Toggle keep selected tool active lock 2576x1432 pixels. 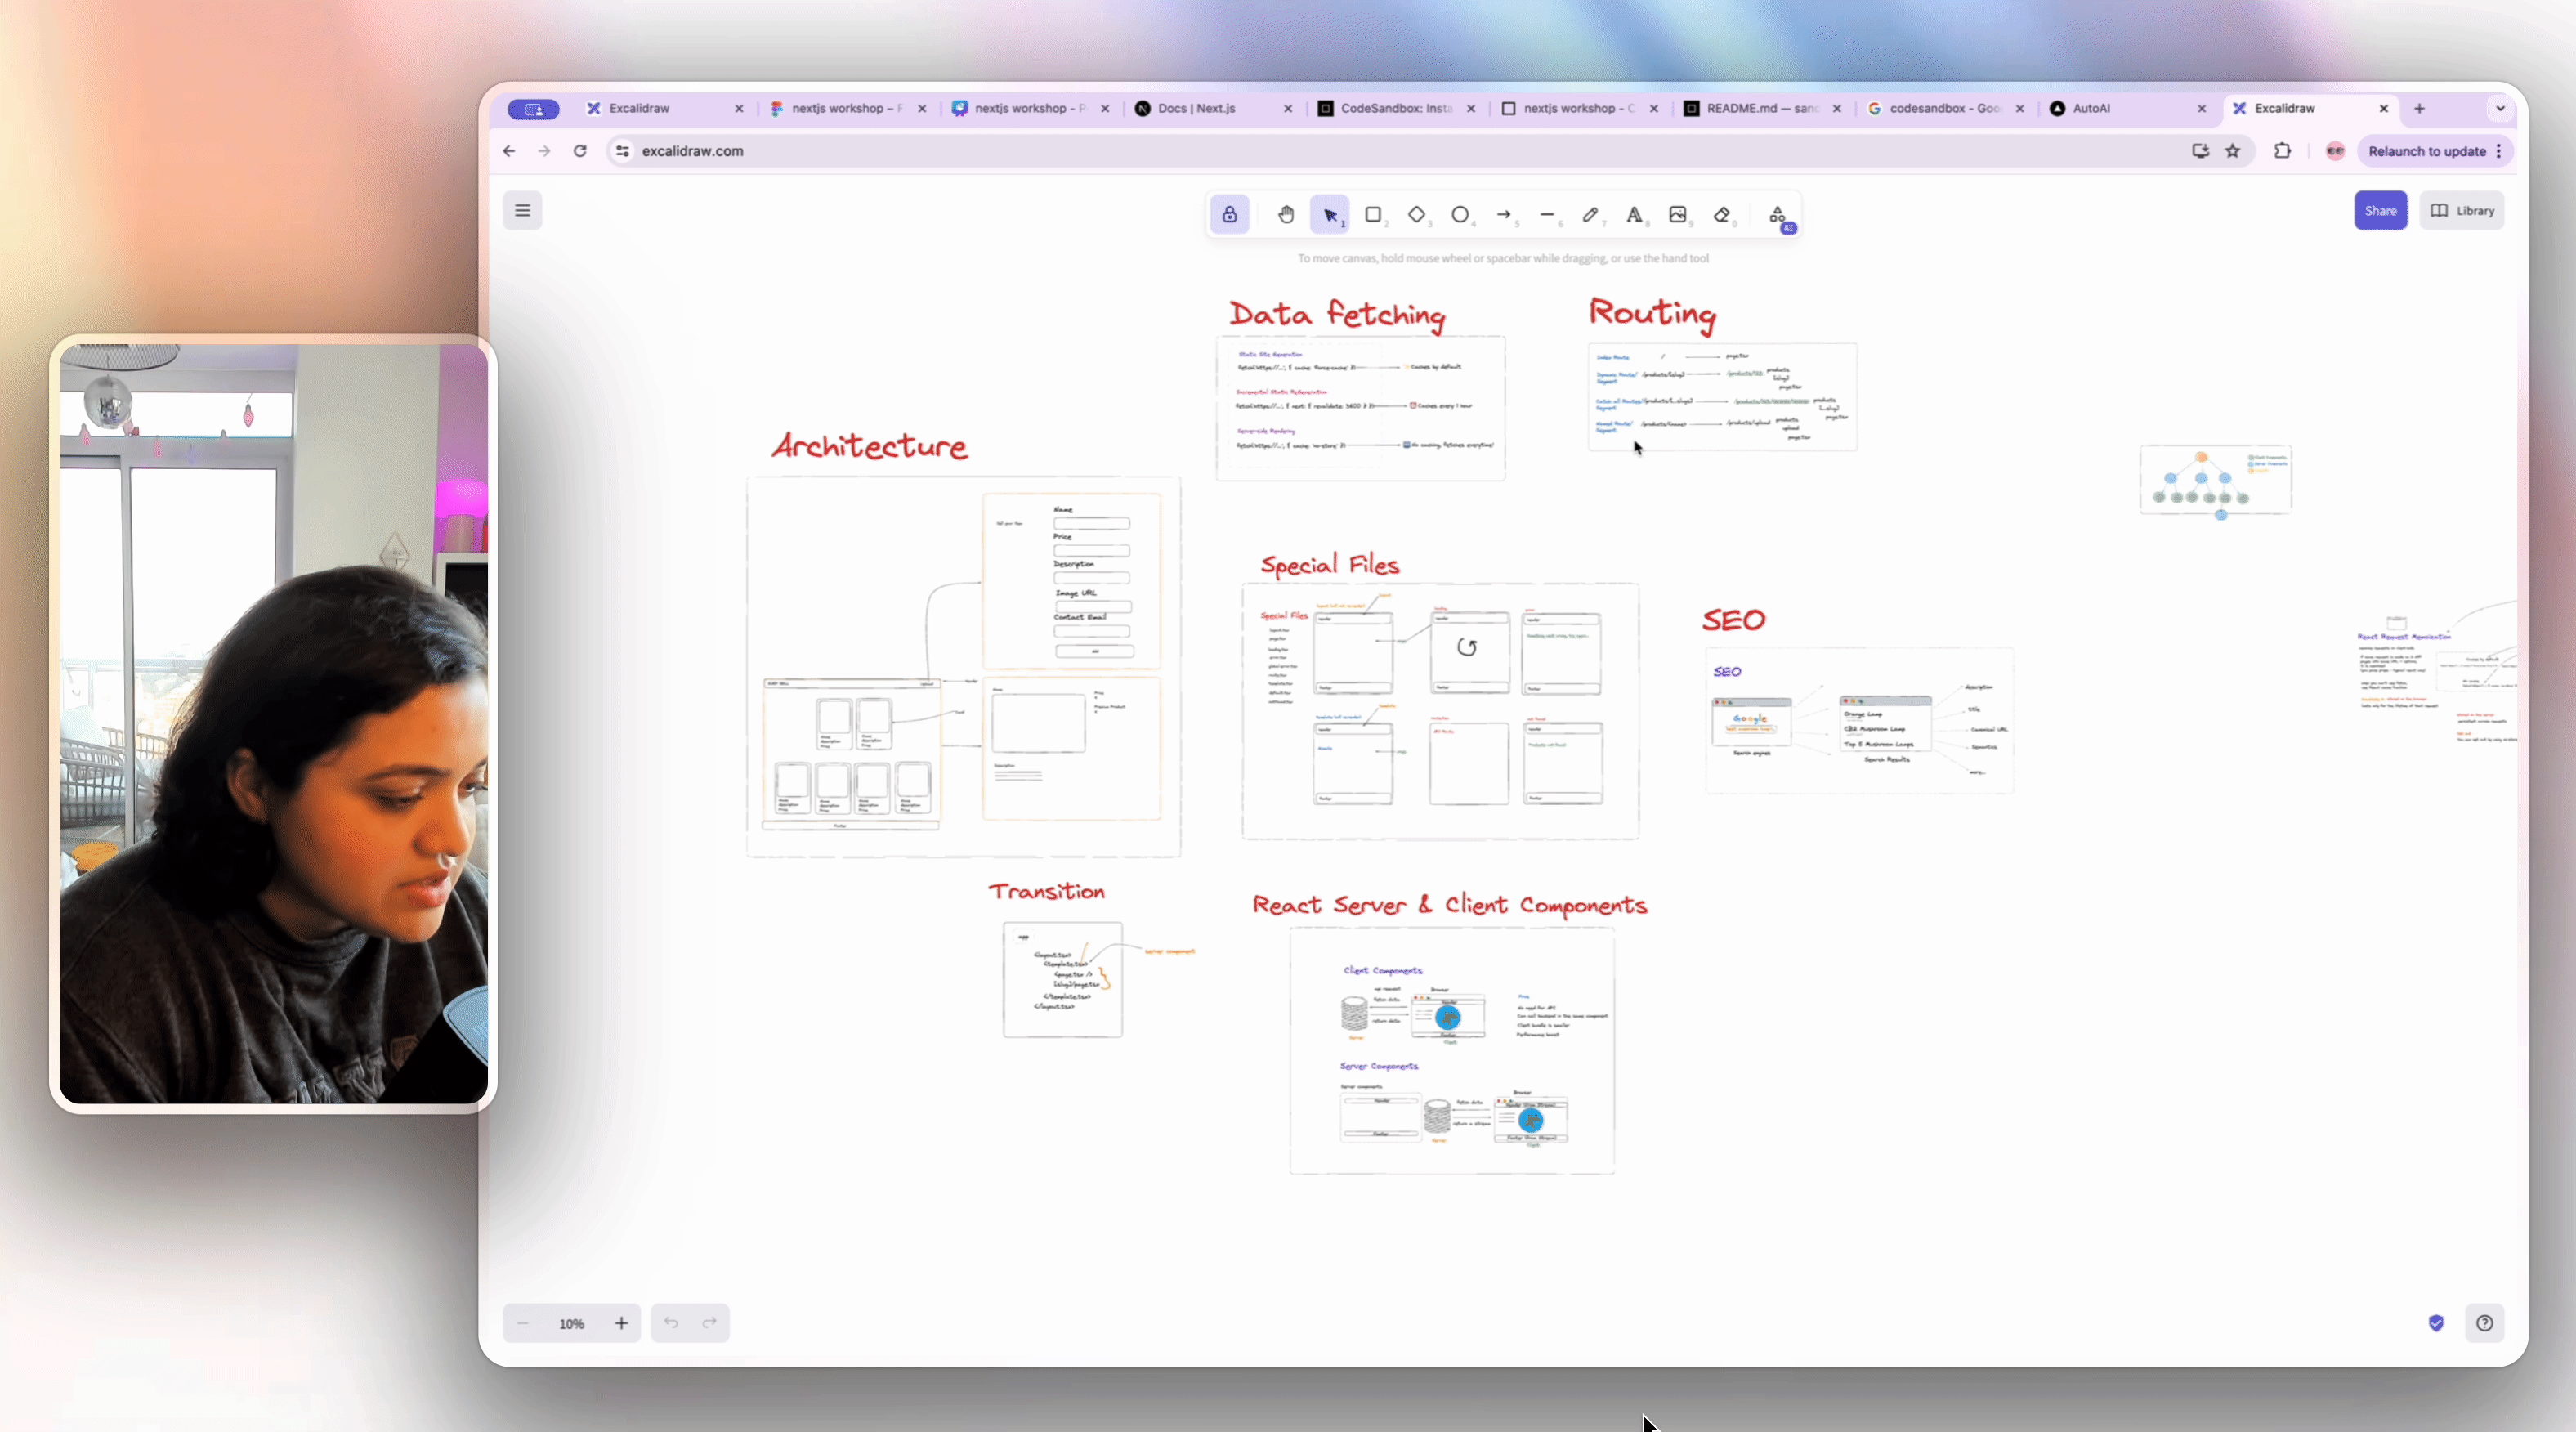1229,215
